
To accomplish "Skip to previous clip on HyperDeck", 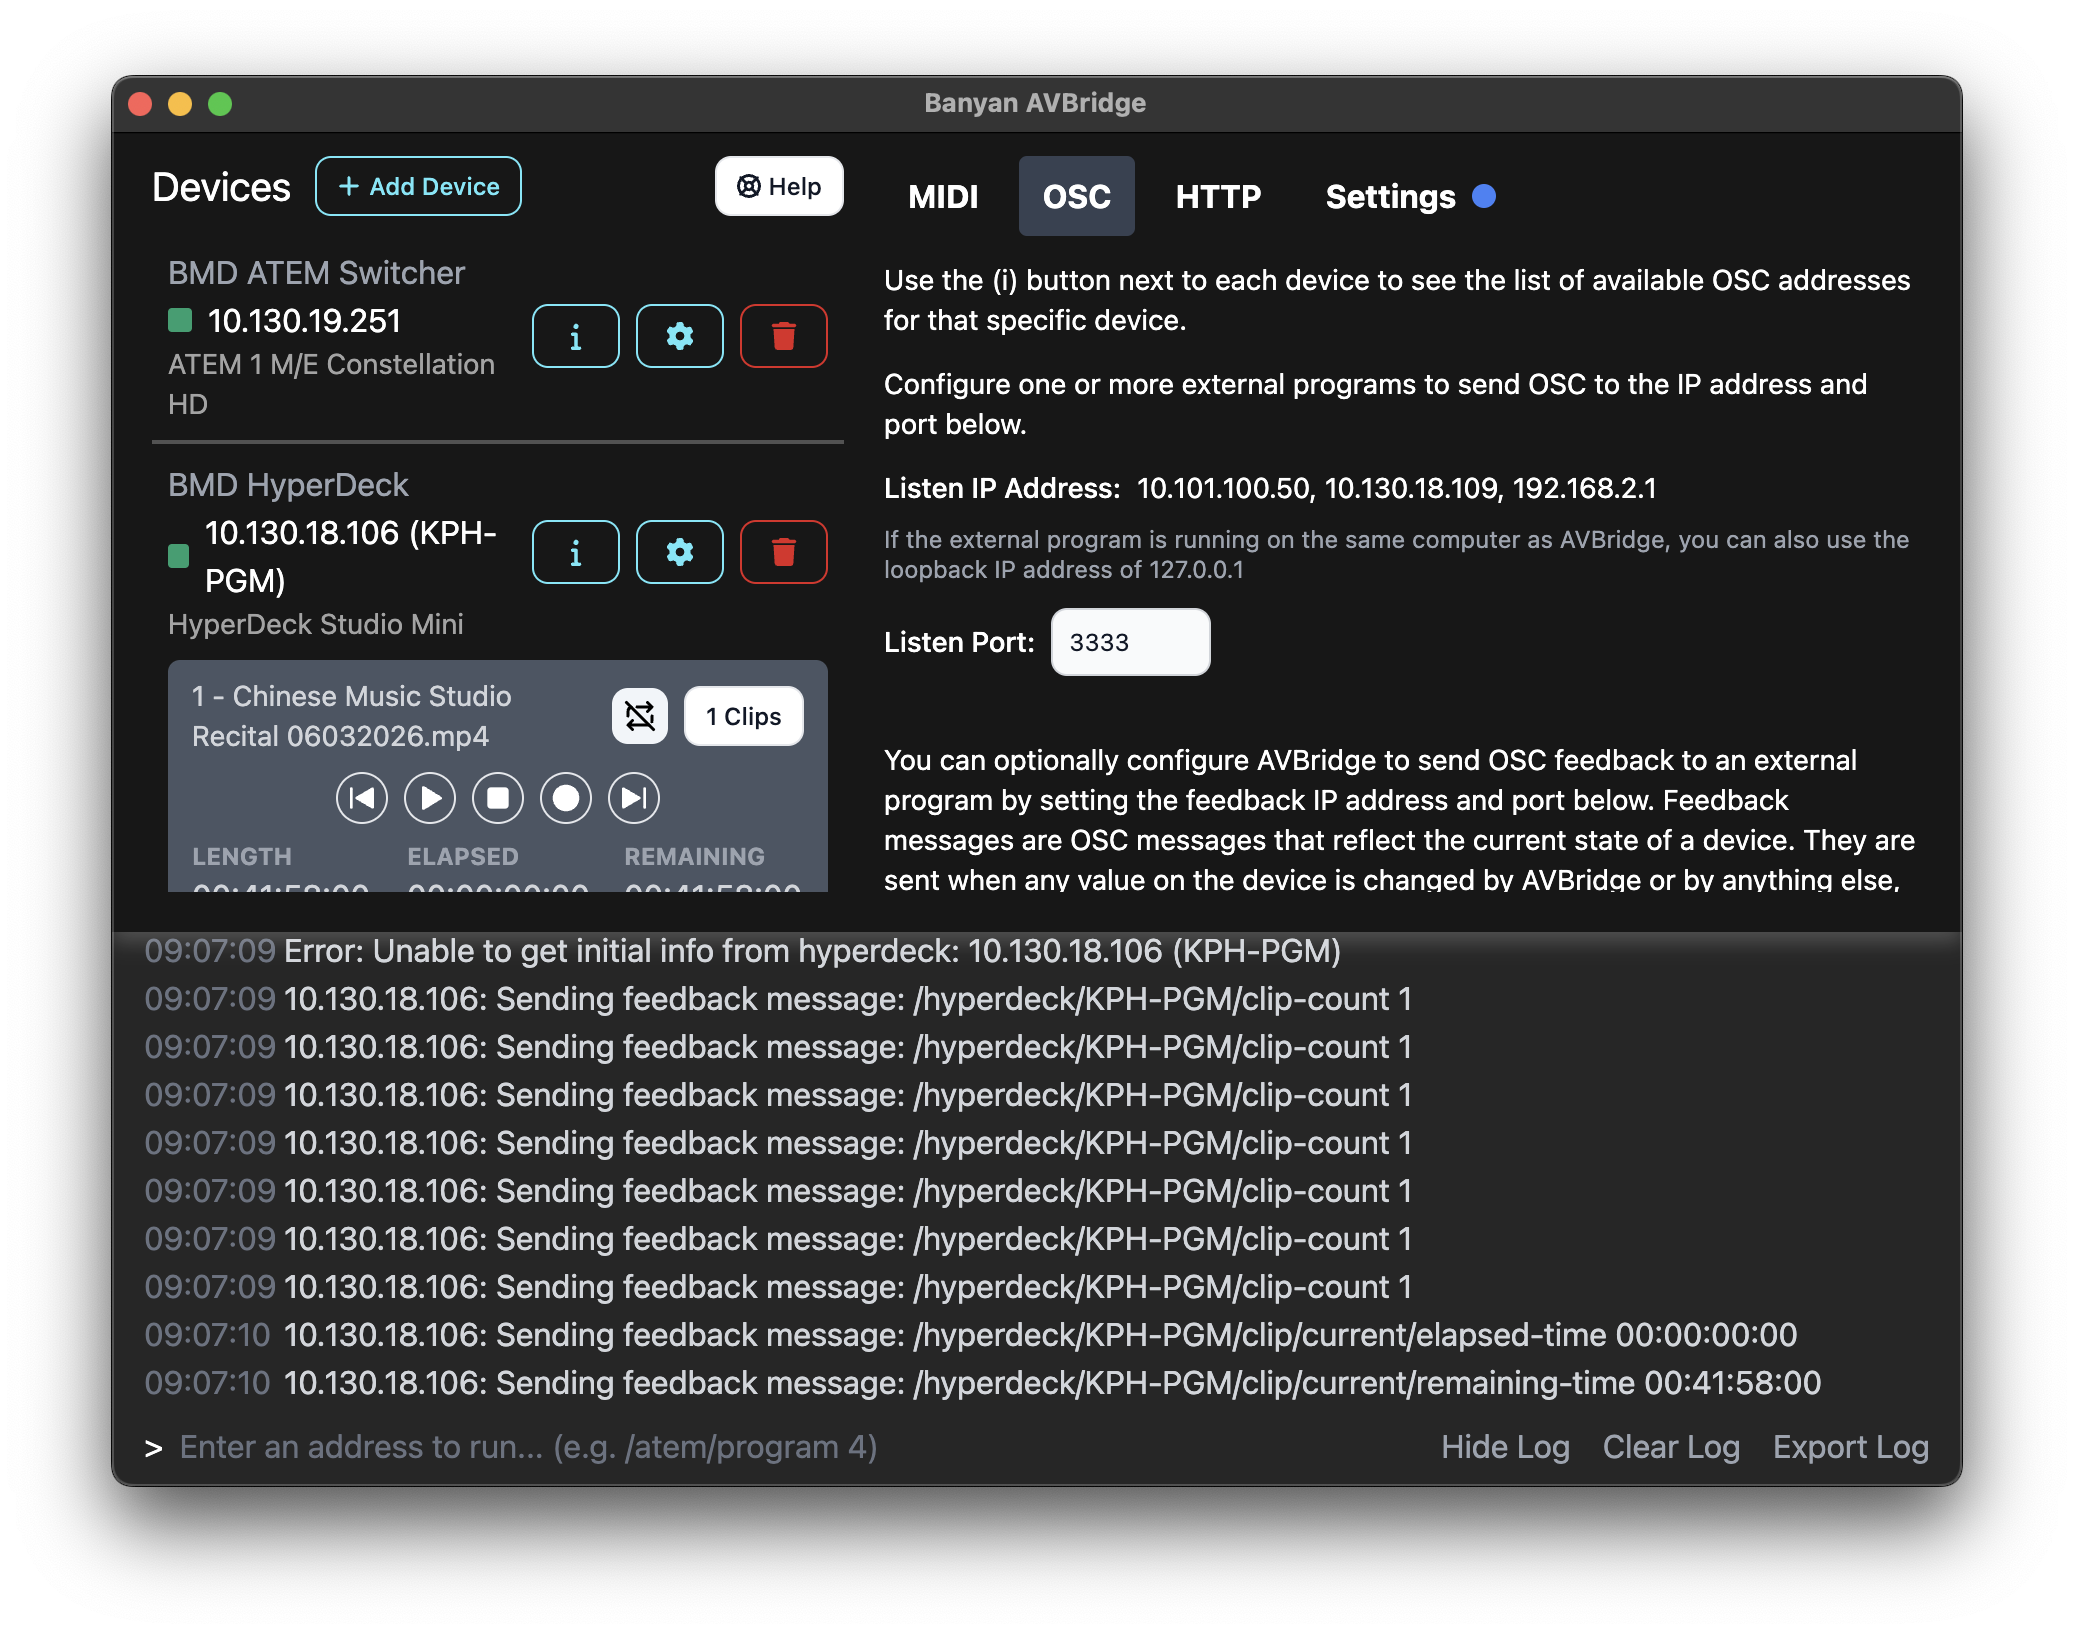I will 362,798.
